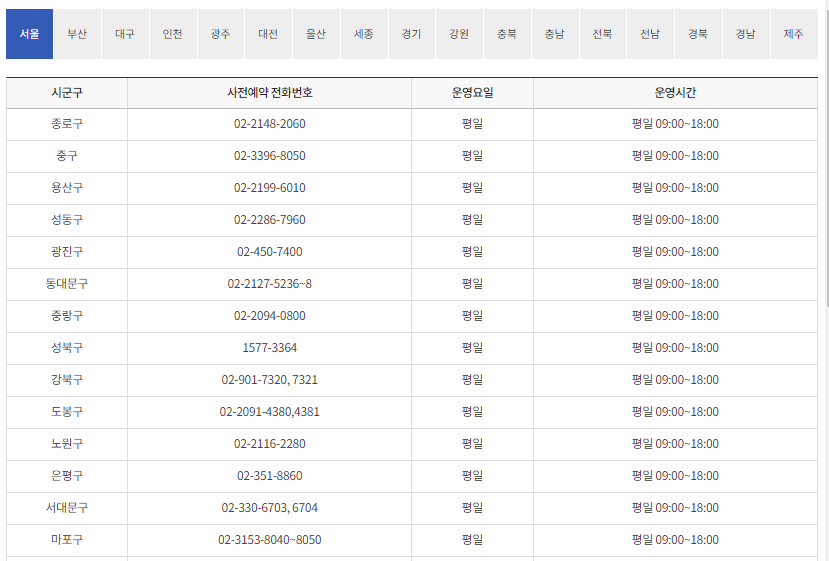The image size is (829, 561).
Task: Click phone number 02-330-6703, 6704
Action: tap(270, 508)
